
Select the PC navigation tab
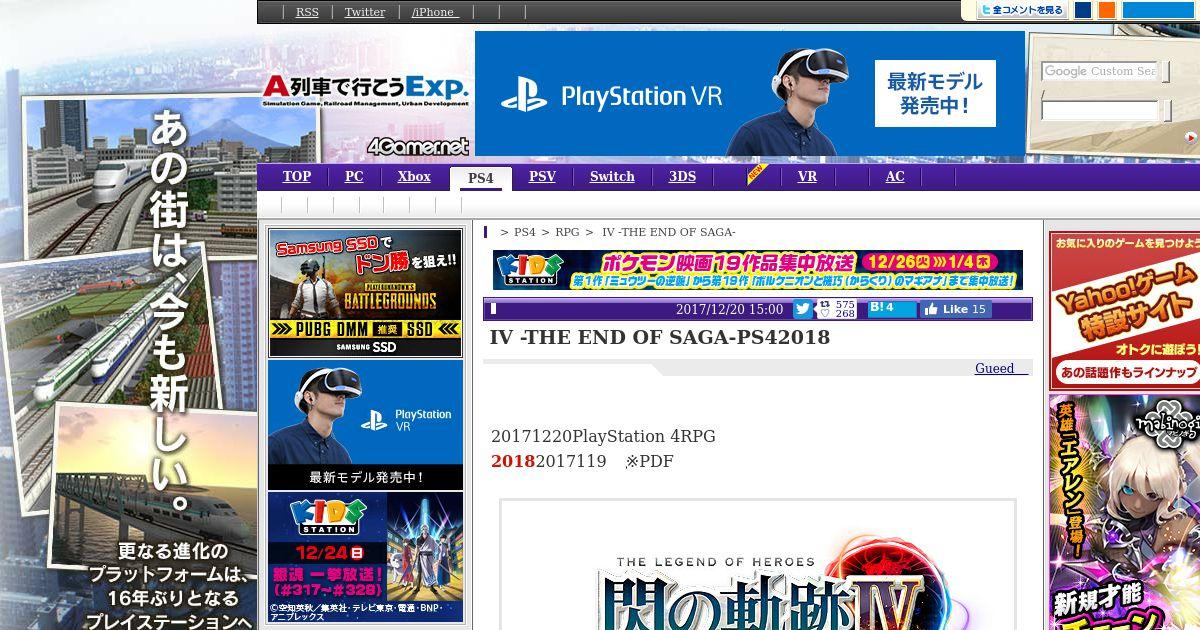pyautogui.click(x=354, y=177)
